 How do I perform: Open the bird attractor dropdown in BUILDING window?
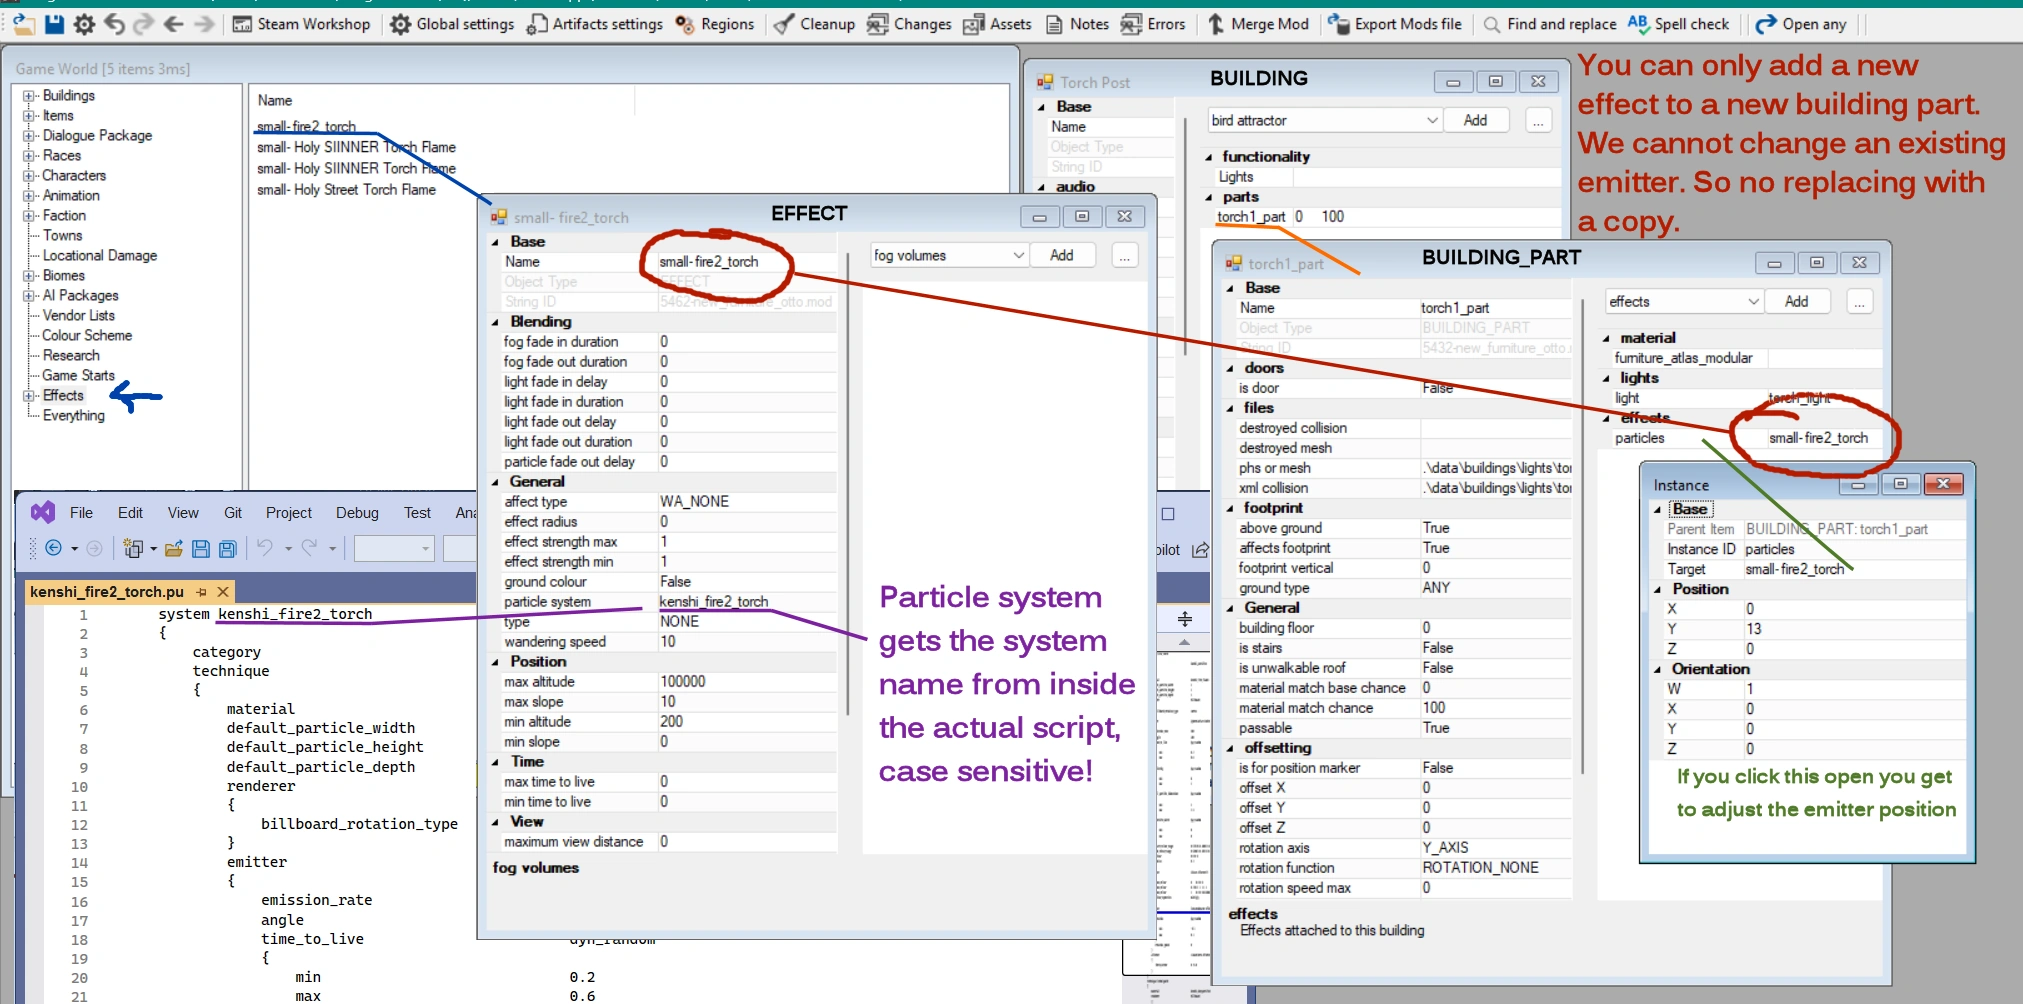pos(1325,121)
